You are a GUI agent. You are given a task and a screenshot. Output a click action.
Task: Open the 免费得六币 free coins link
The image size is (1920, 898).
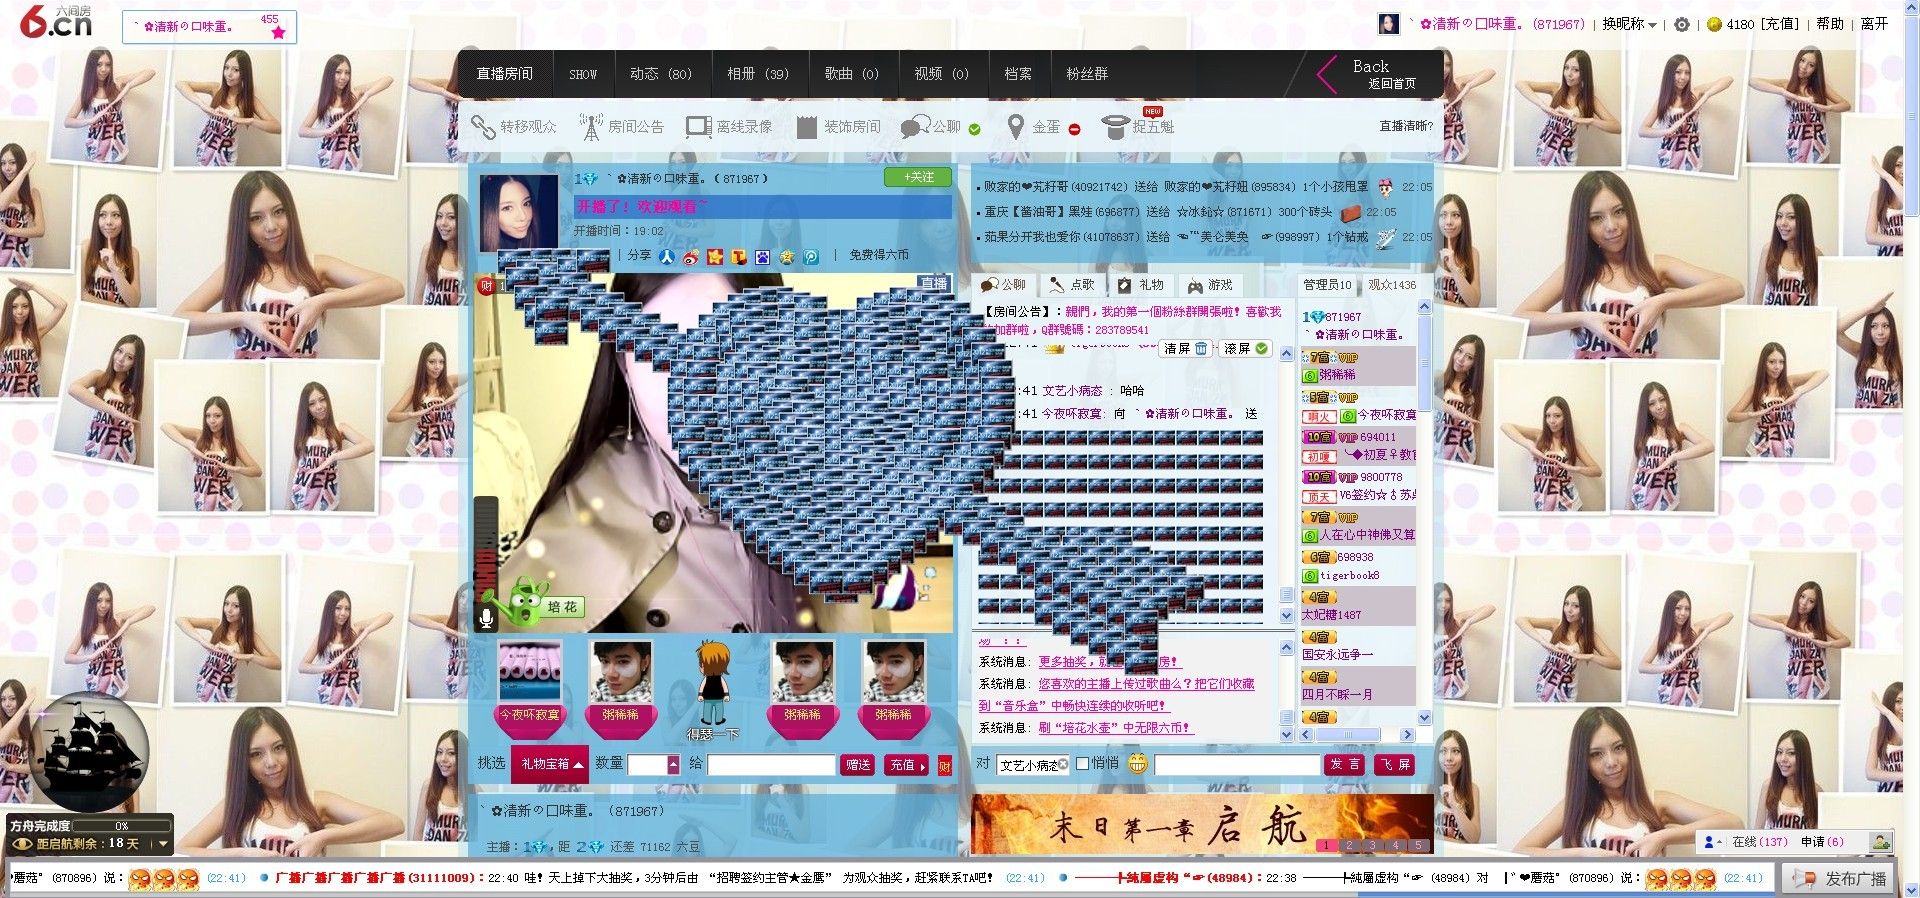coord(879,255)
